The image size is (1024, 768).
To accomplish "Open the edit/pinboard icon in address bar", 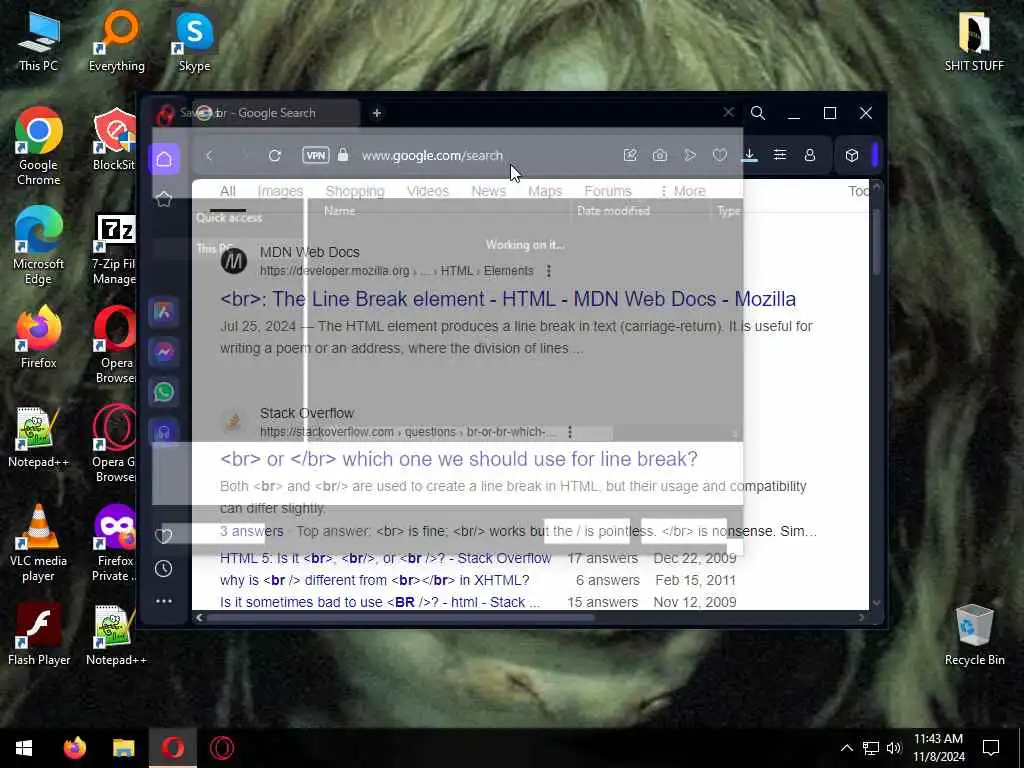I will (630, 155).
